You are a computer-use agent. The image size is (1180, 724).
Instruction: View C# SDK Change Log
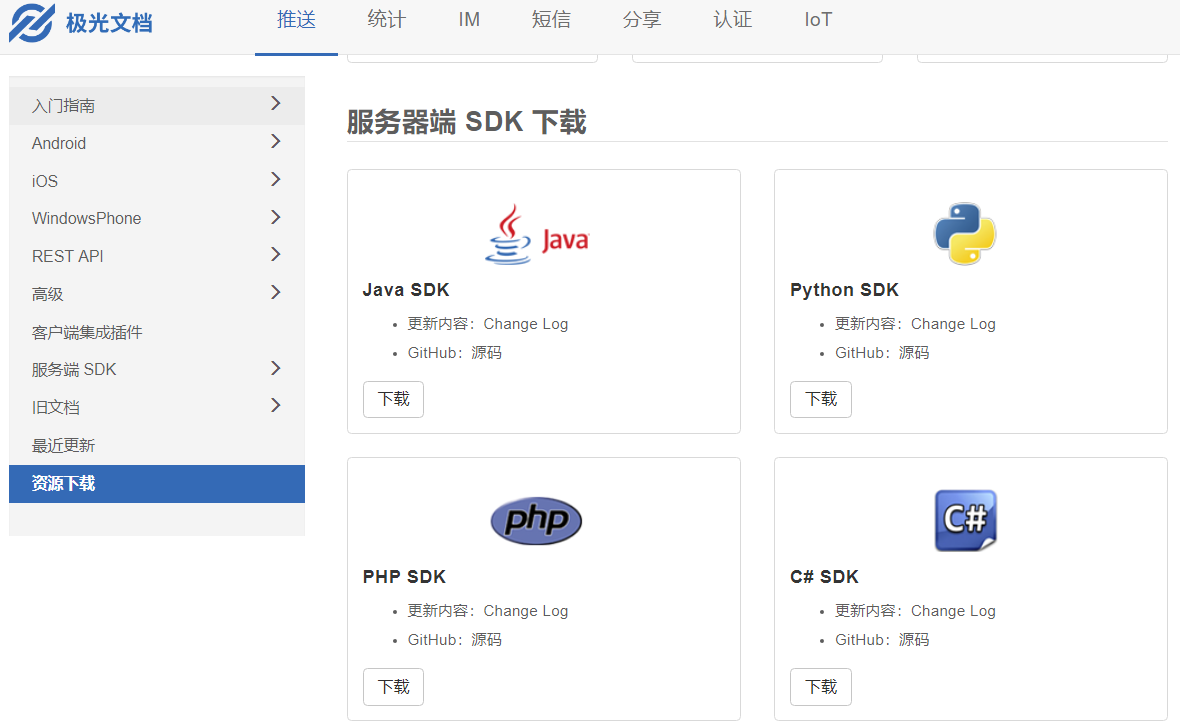click(953, 611)
